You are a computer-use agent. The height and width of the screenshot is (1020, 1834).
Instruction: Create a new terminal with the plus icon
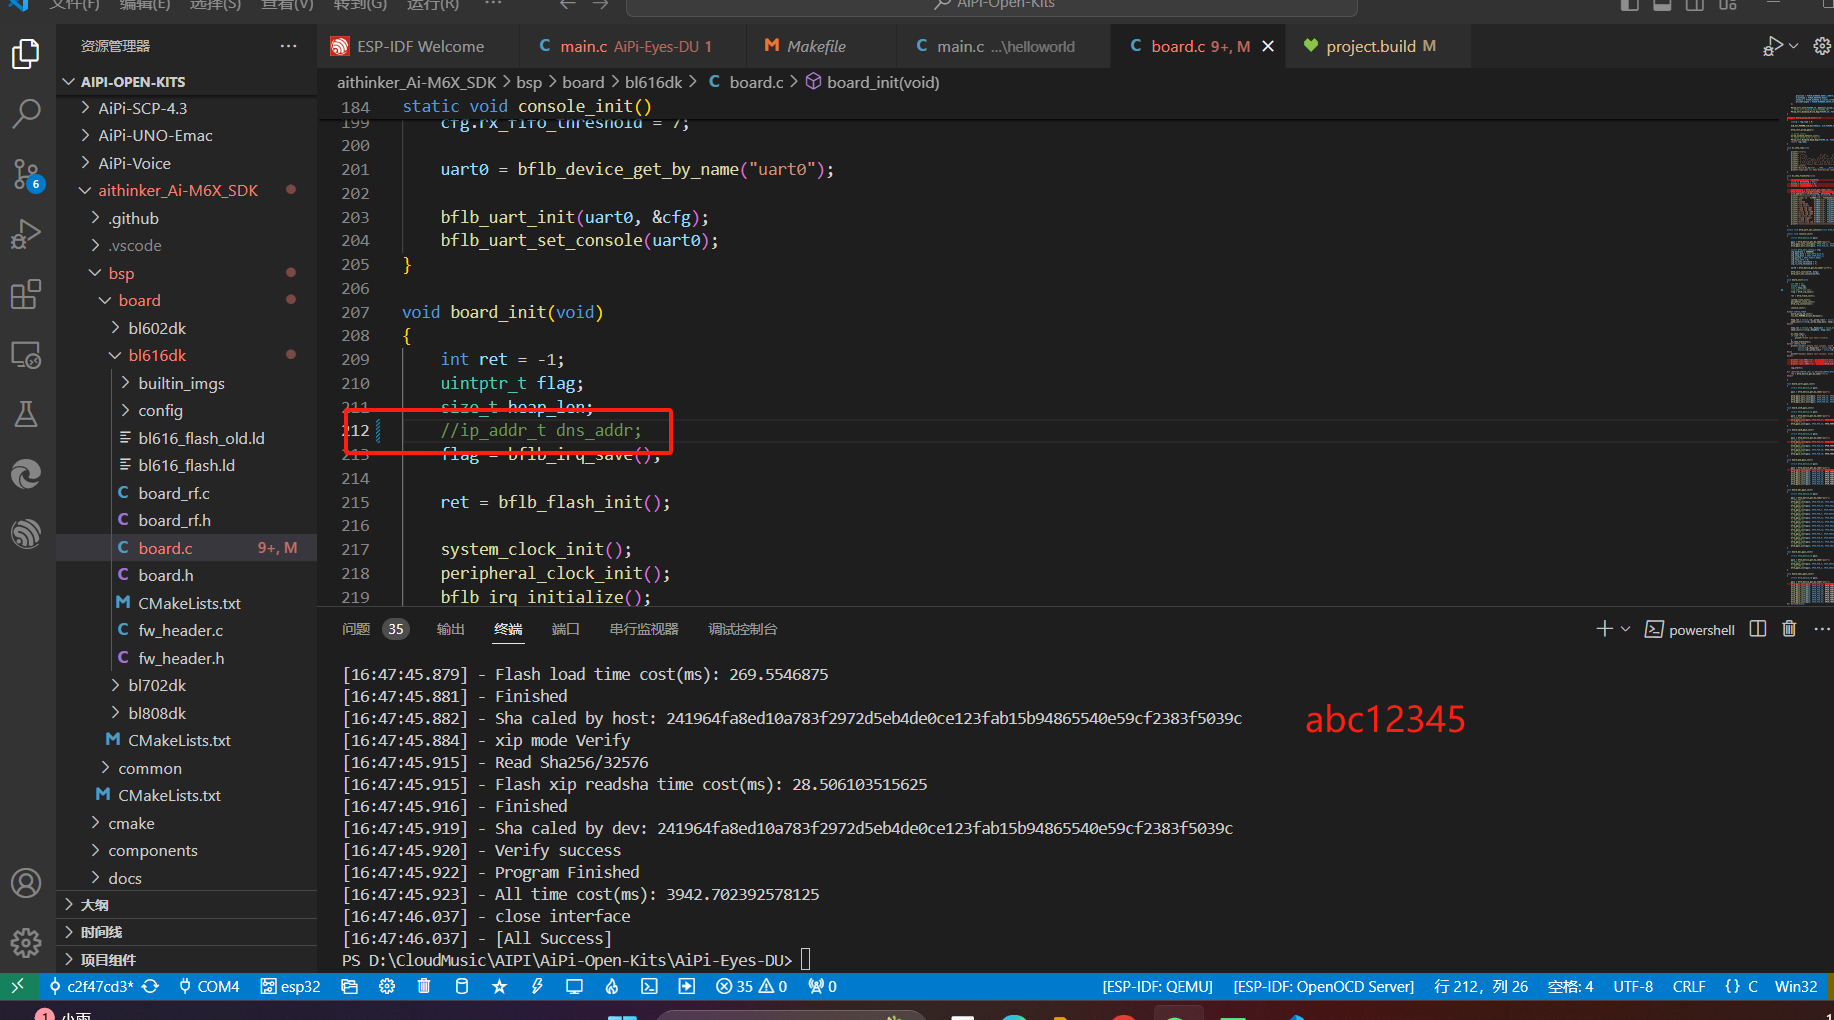pyautogui.click(x=1604, y=629)
